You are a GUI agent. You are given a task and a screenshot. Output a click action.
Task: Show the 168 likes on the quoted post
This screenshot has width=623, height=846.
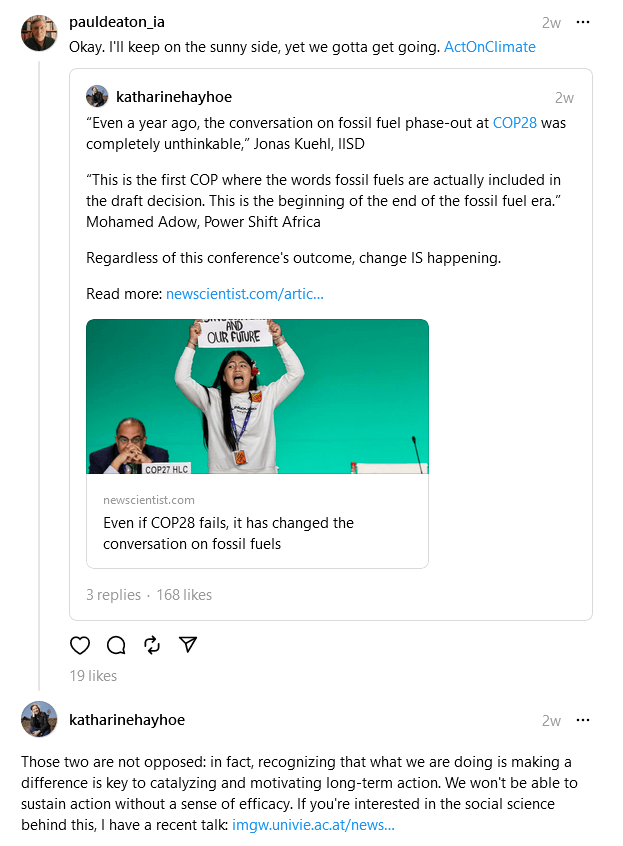(184, 595)
